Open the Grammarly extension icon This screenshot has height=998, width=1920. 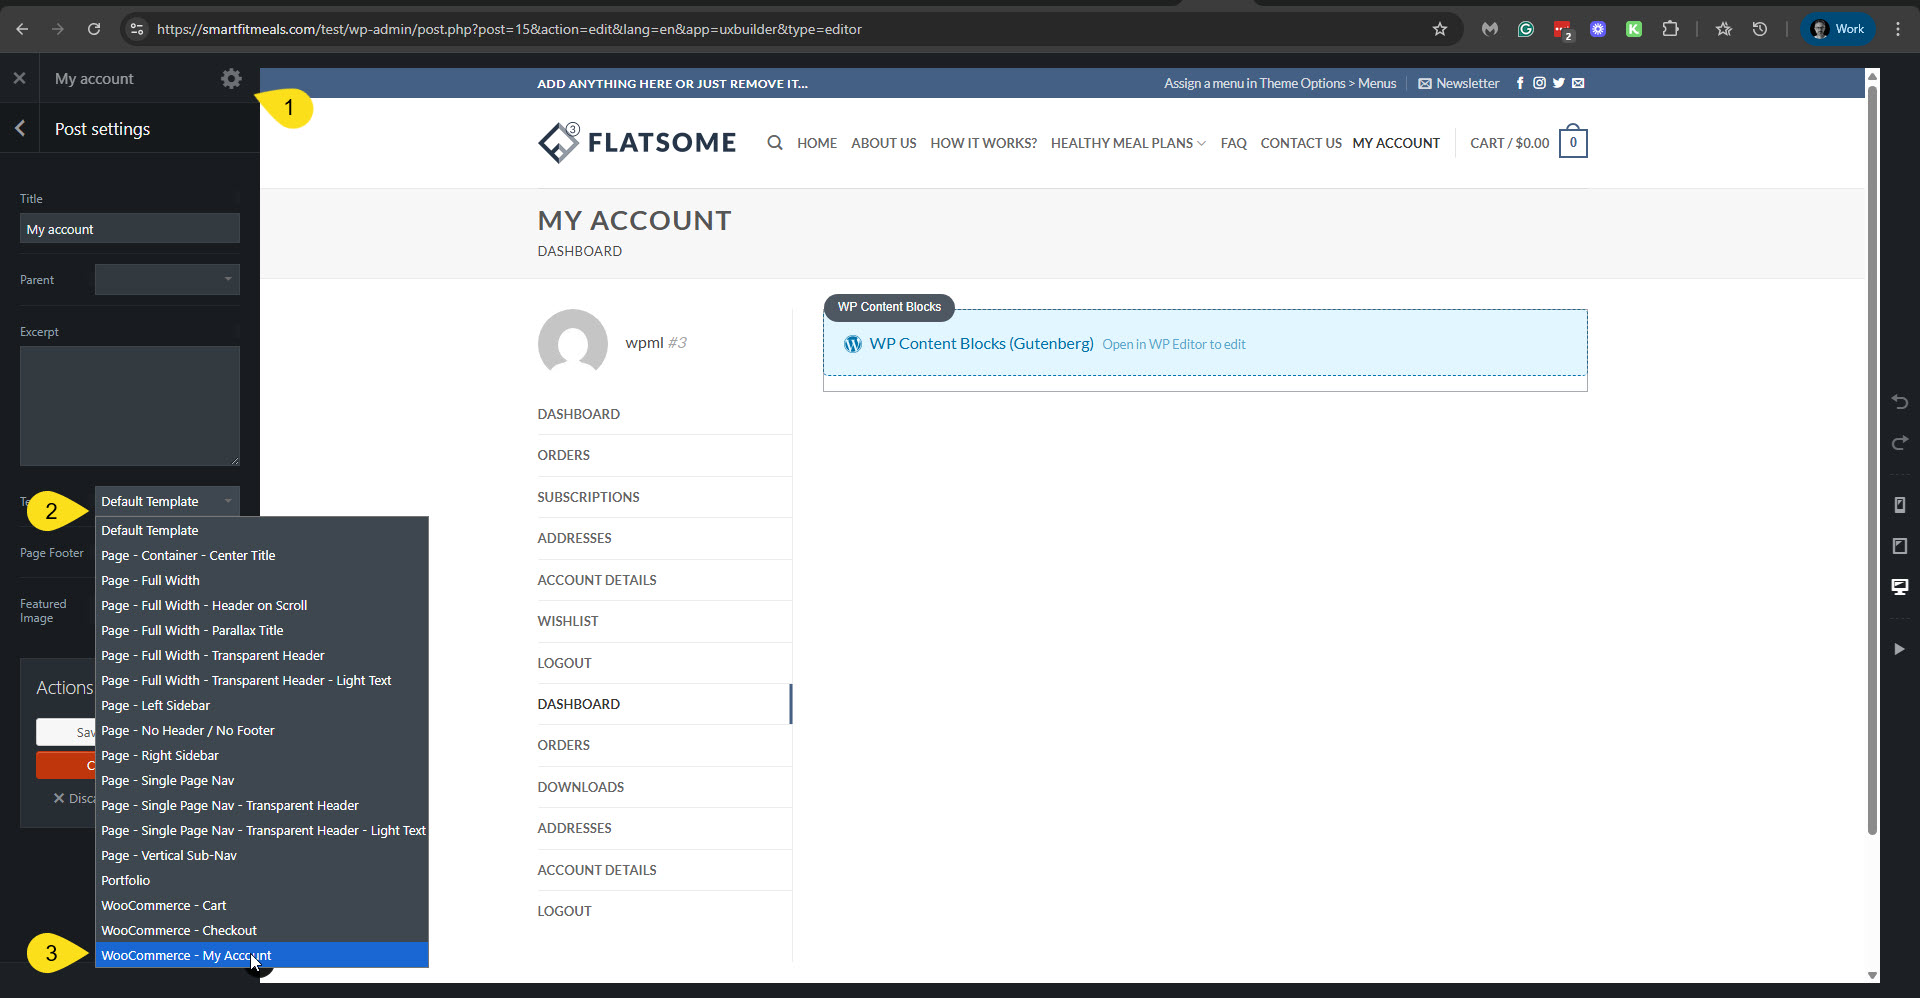1526,29
